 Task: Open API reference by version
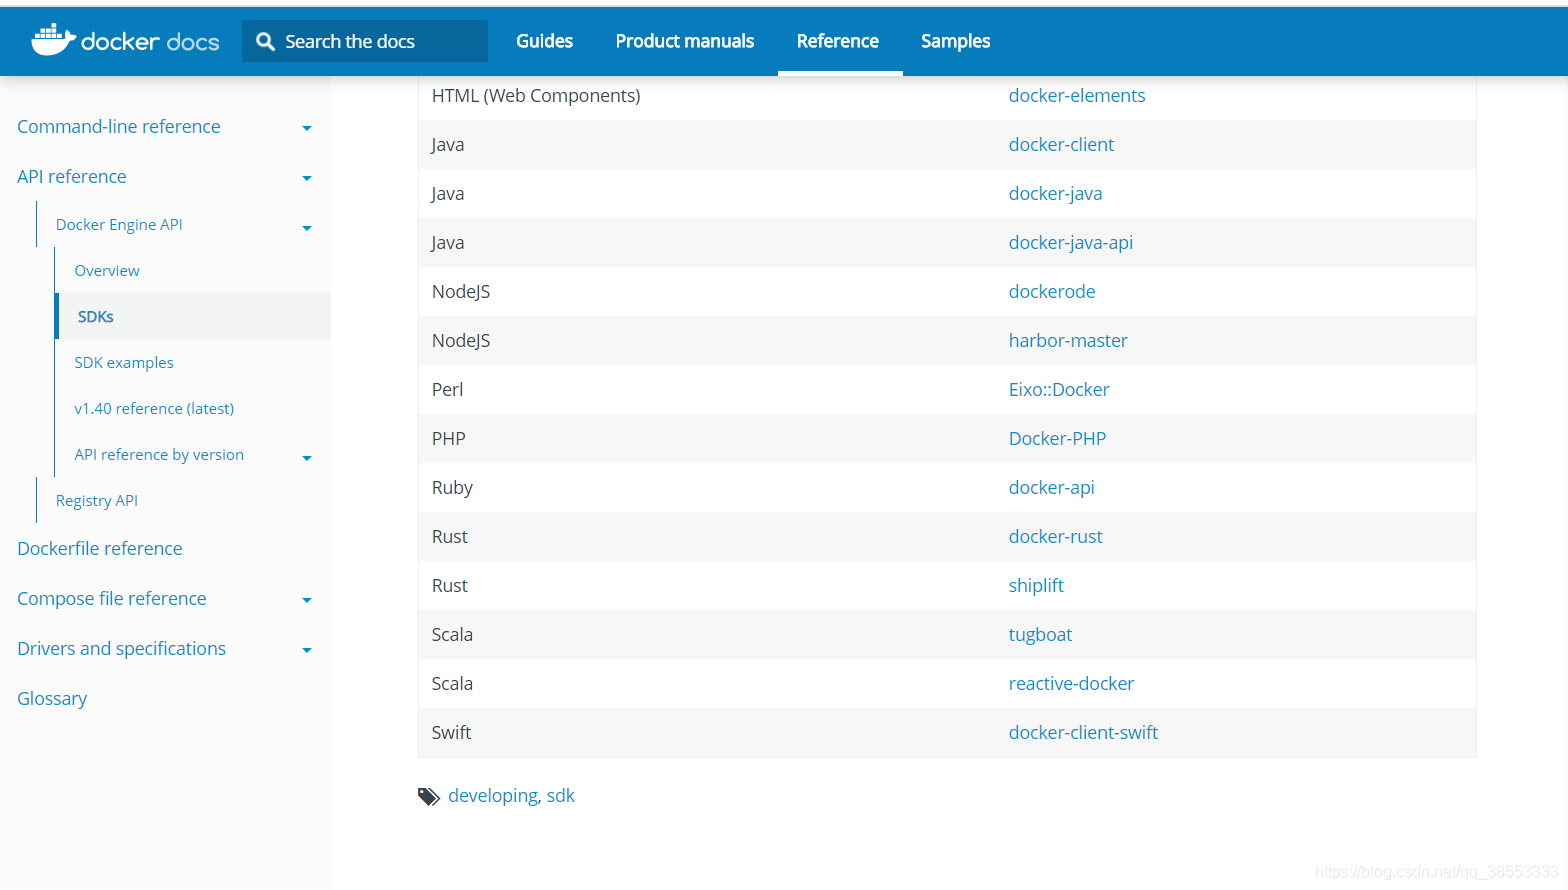(159, 455)
